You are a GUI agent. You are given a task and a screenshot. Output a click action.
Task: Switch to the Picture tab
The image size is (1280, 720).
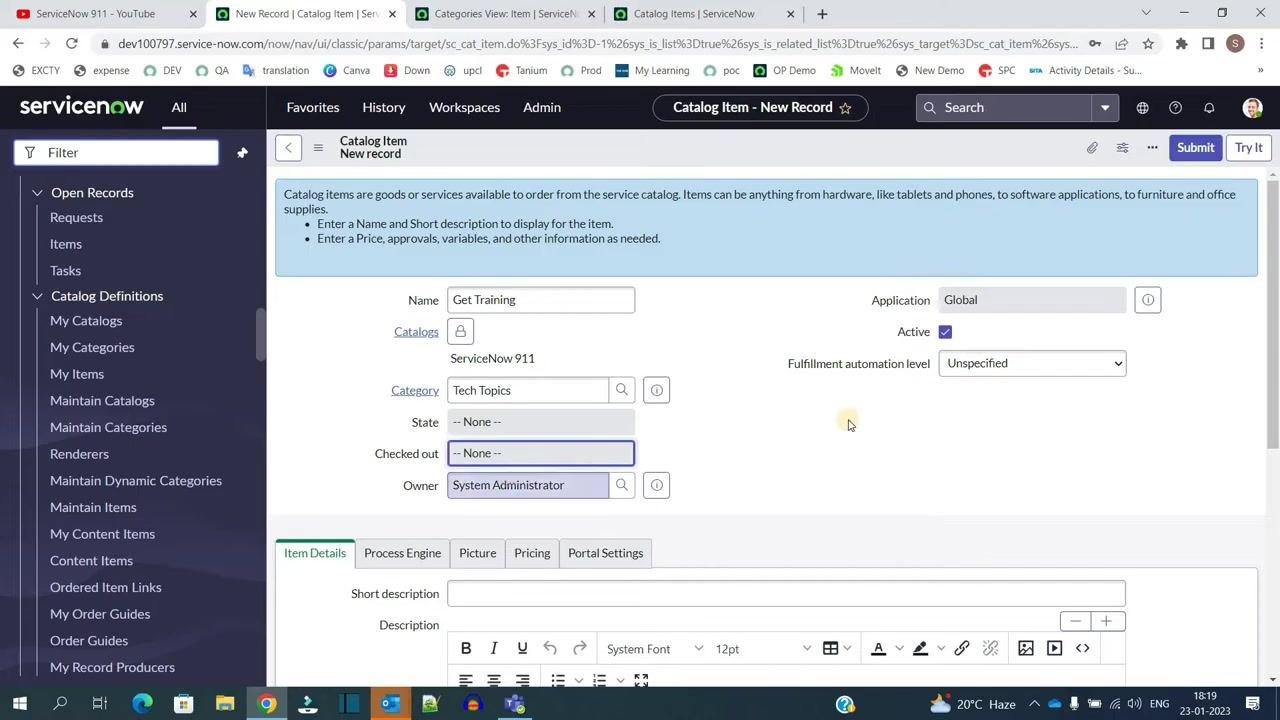pos(477,553)
